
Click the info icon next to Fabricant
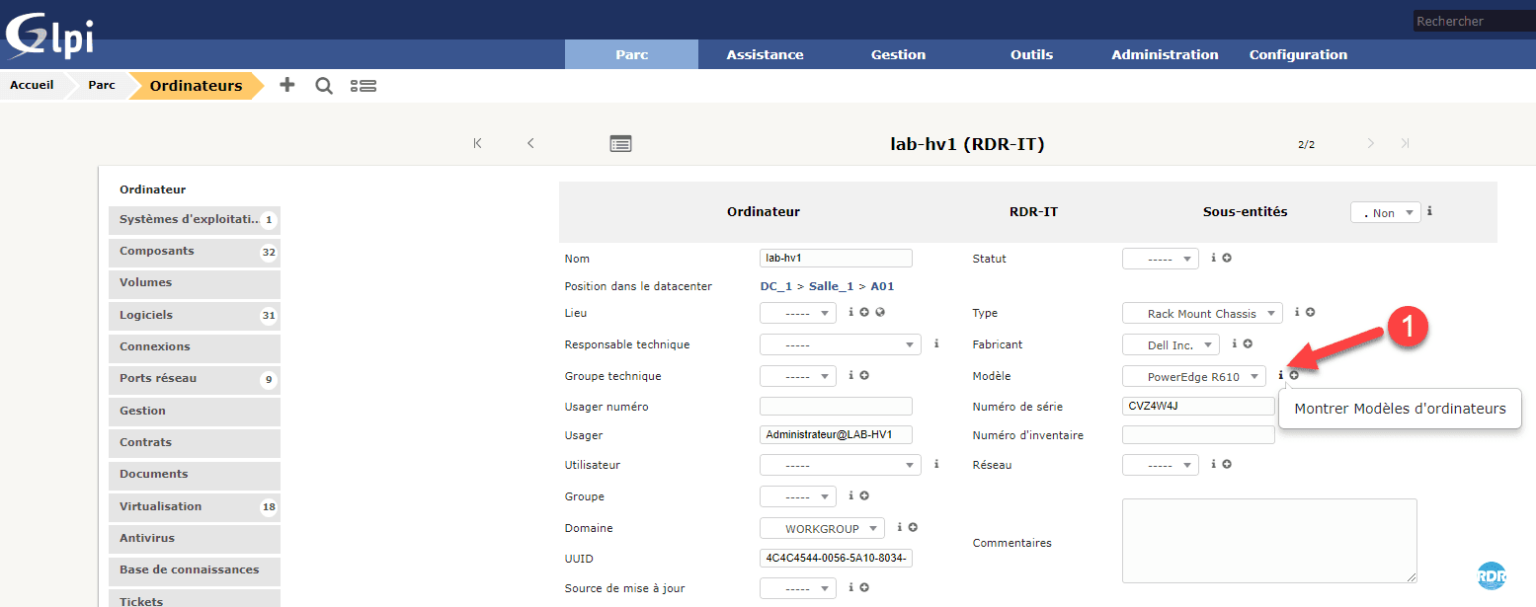click(1235, 344)
